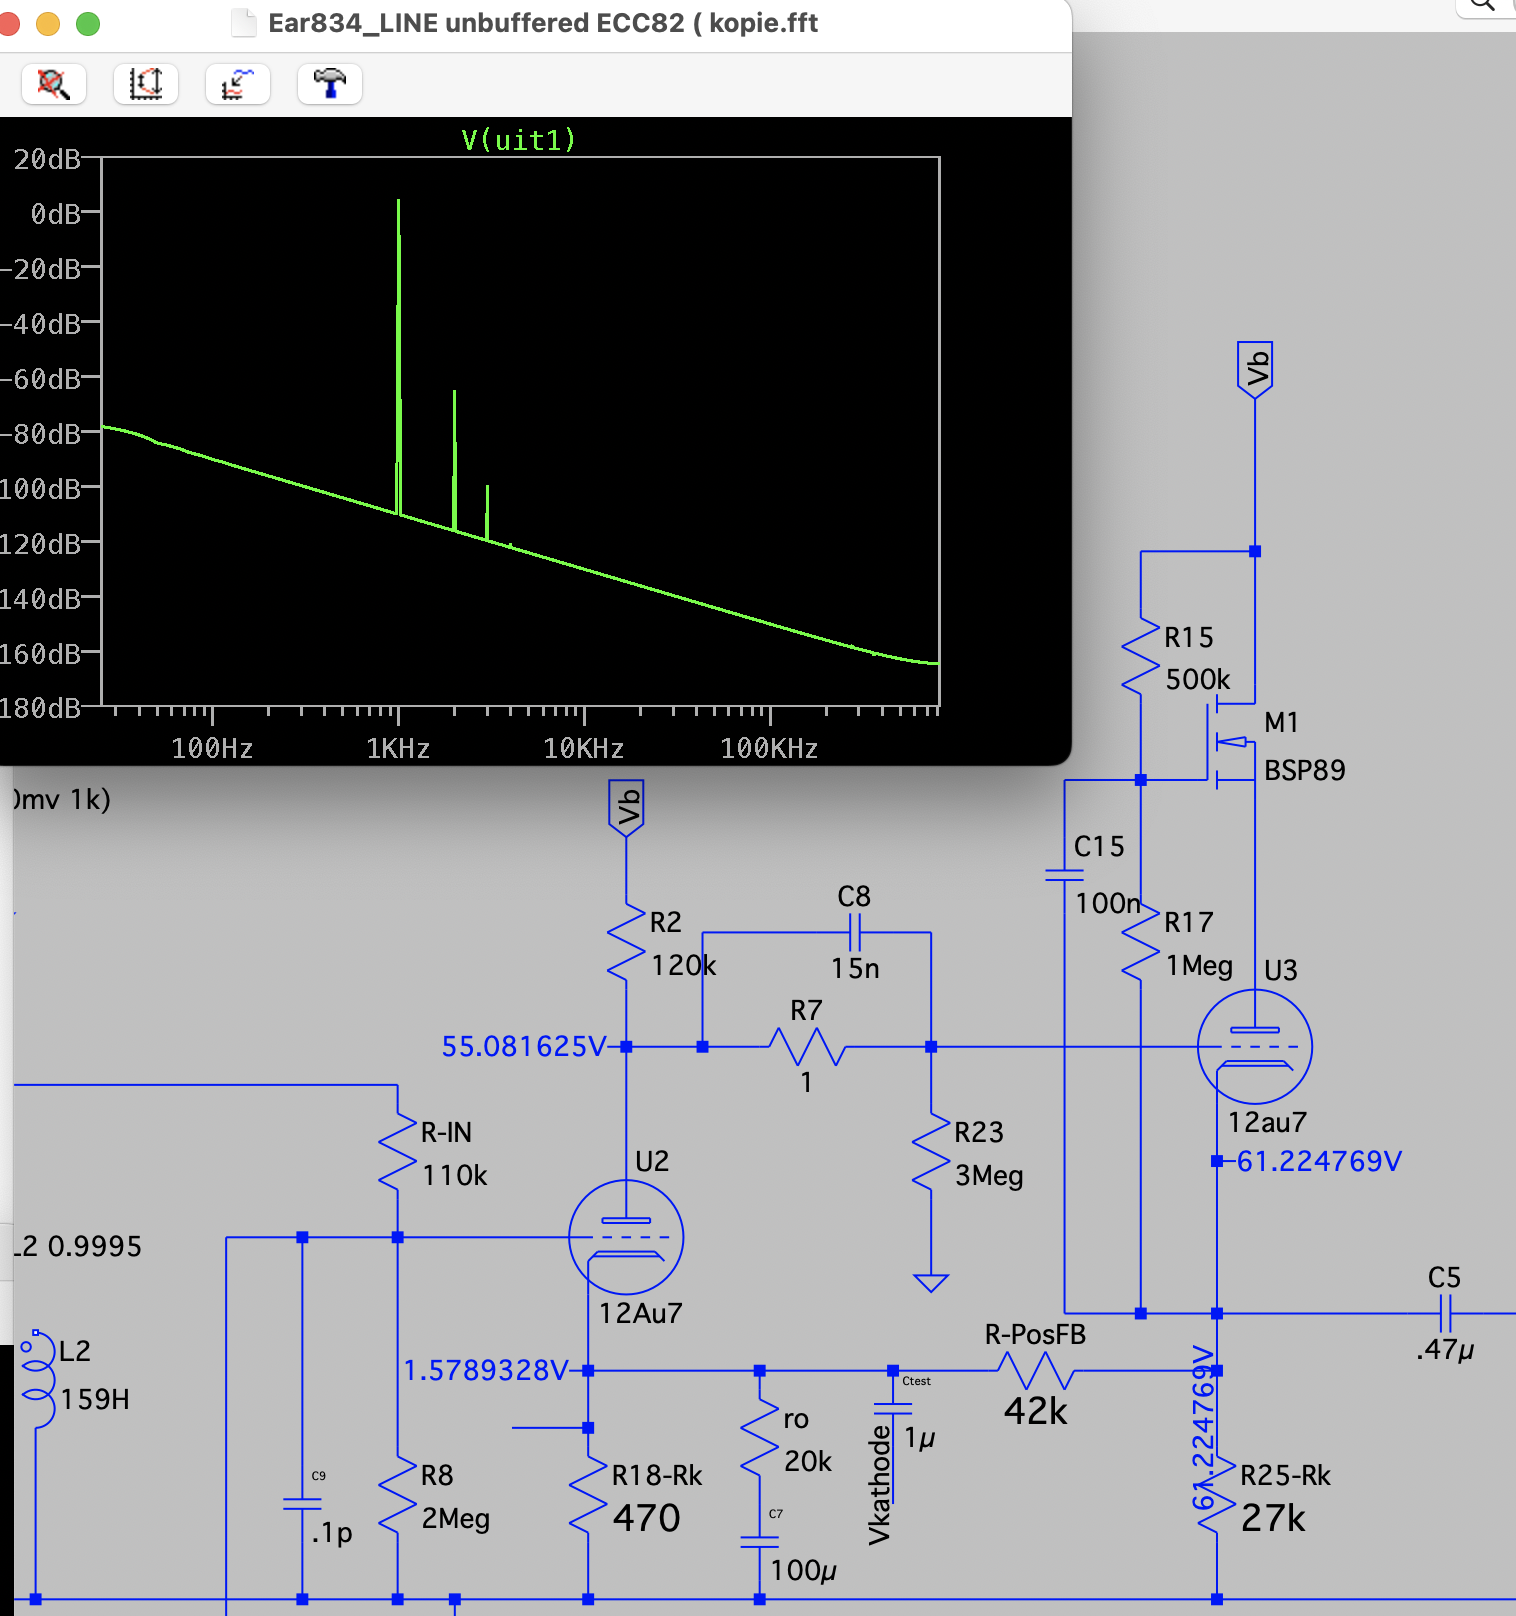The height and width of the screenshot is (1616, 1516).
Task: Select the R-PosFB resistor symbol
Action: pyautogui.click(x=1036, y=1371)
